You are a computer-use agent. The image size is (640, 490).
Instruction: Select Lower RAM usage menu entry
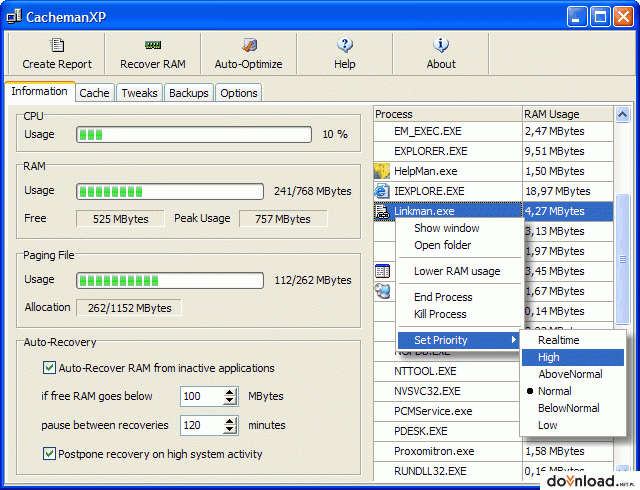[457, 271]
